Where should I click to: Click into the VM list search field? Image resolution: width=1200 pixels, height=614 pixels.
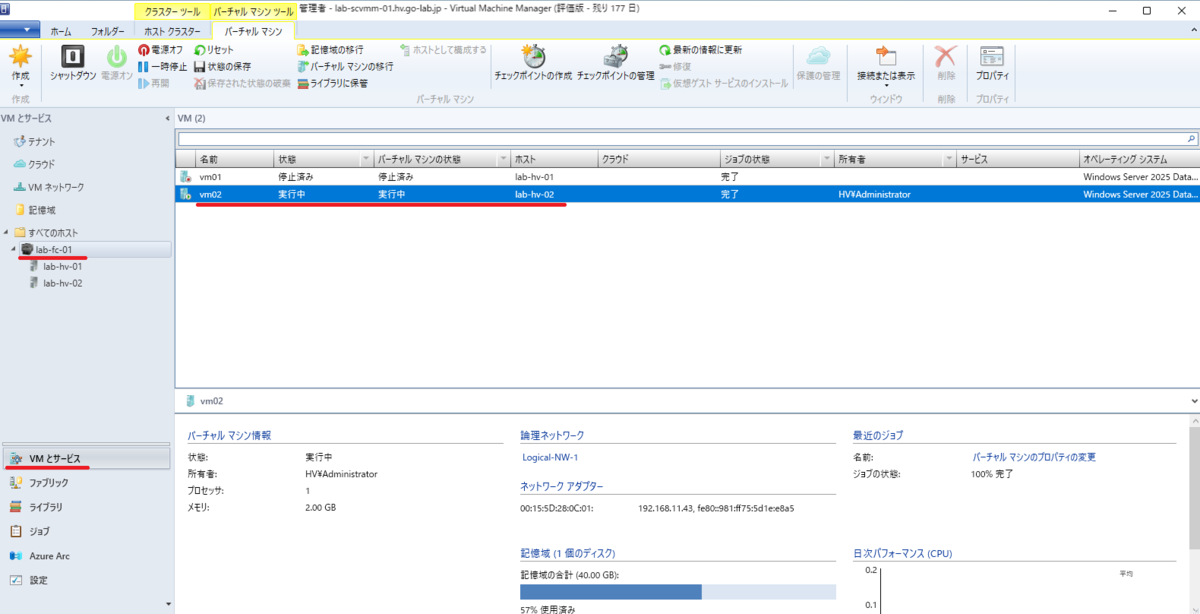coord(680,139)
